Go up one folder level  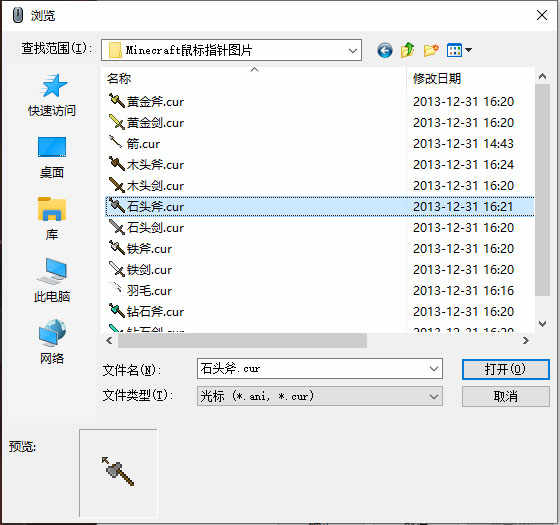[x=408, y=50]
